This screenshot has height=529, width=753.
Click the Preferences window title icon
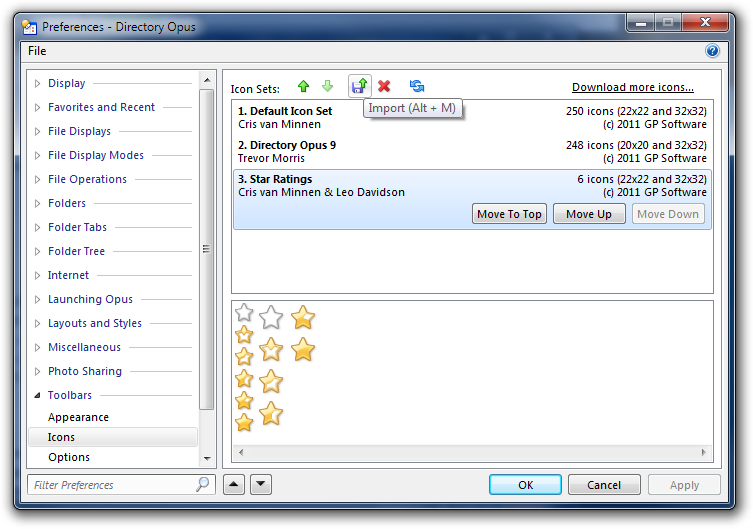click(x=30, y=27)
